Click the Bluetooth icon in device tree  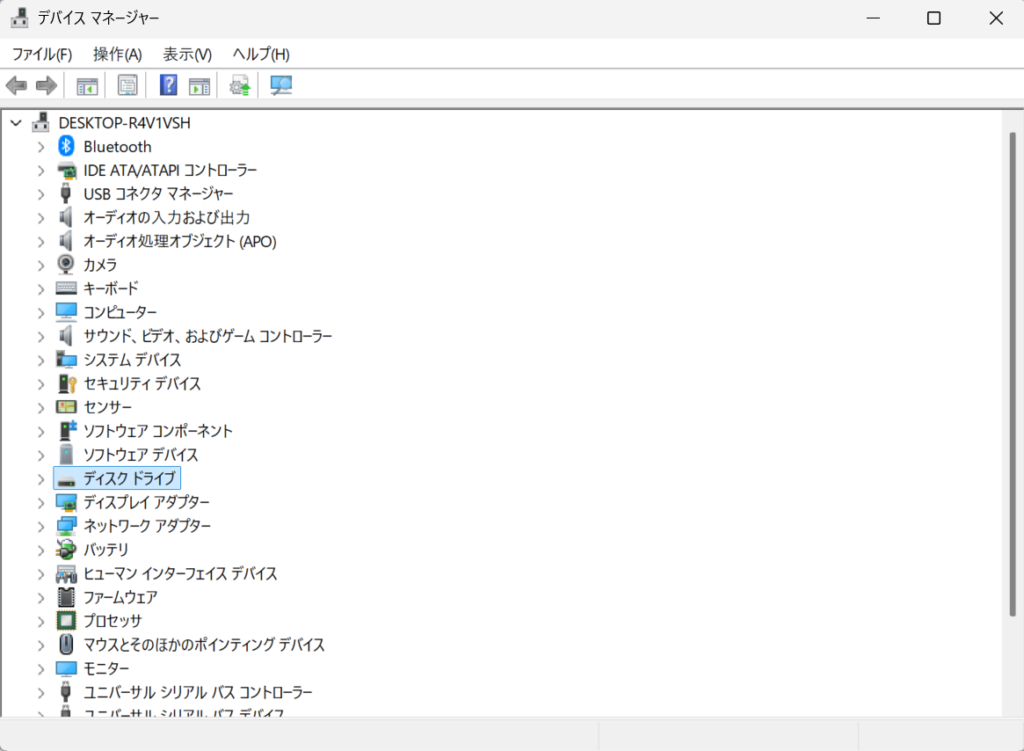point(66,146)
